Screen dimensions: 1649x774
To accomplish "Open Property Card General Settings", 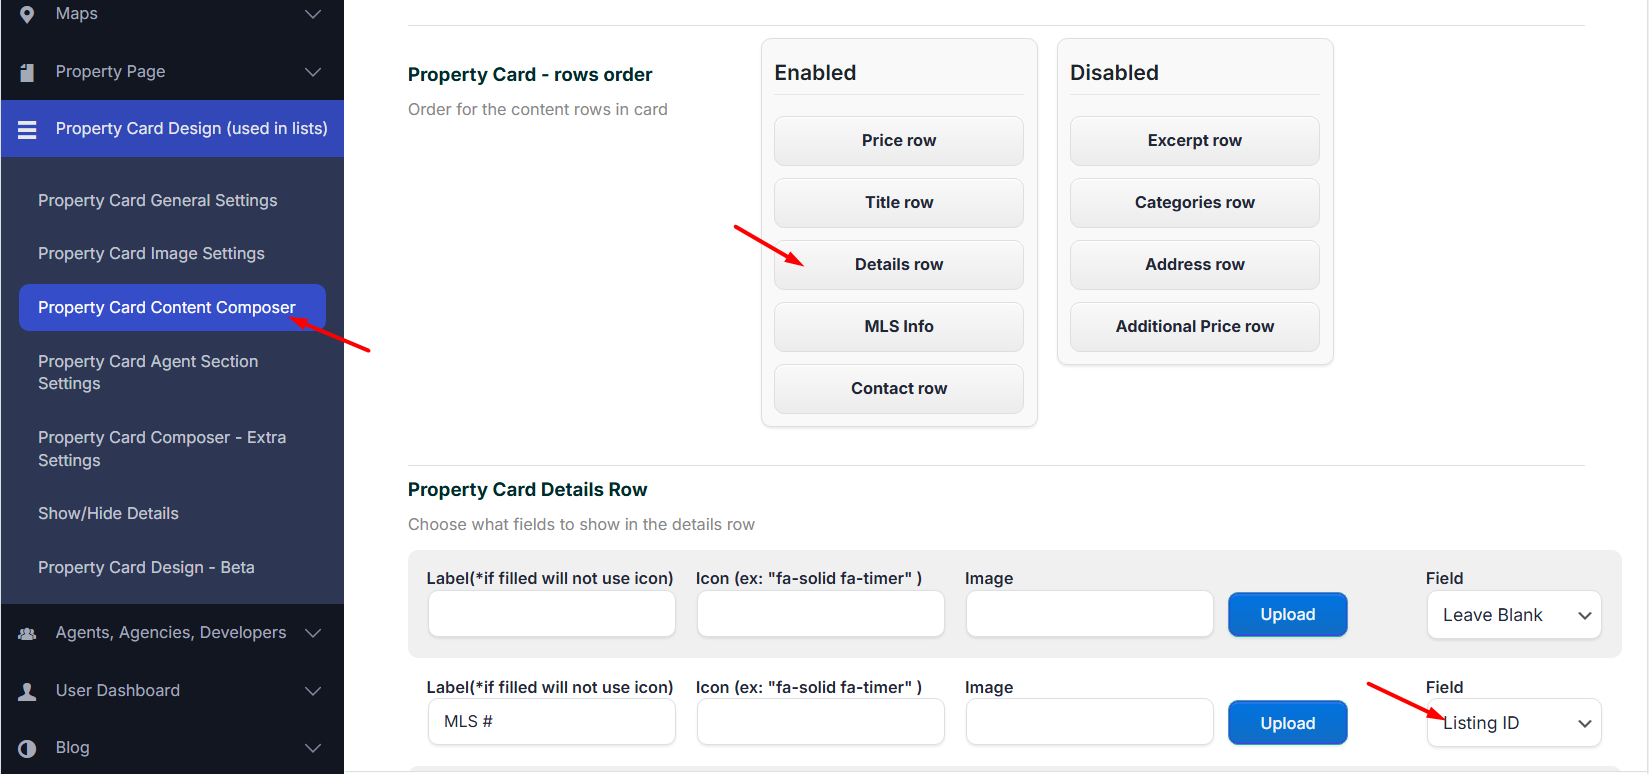I will click(158, 200).
